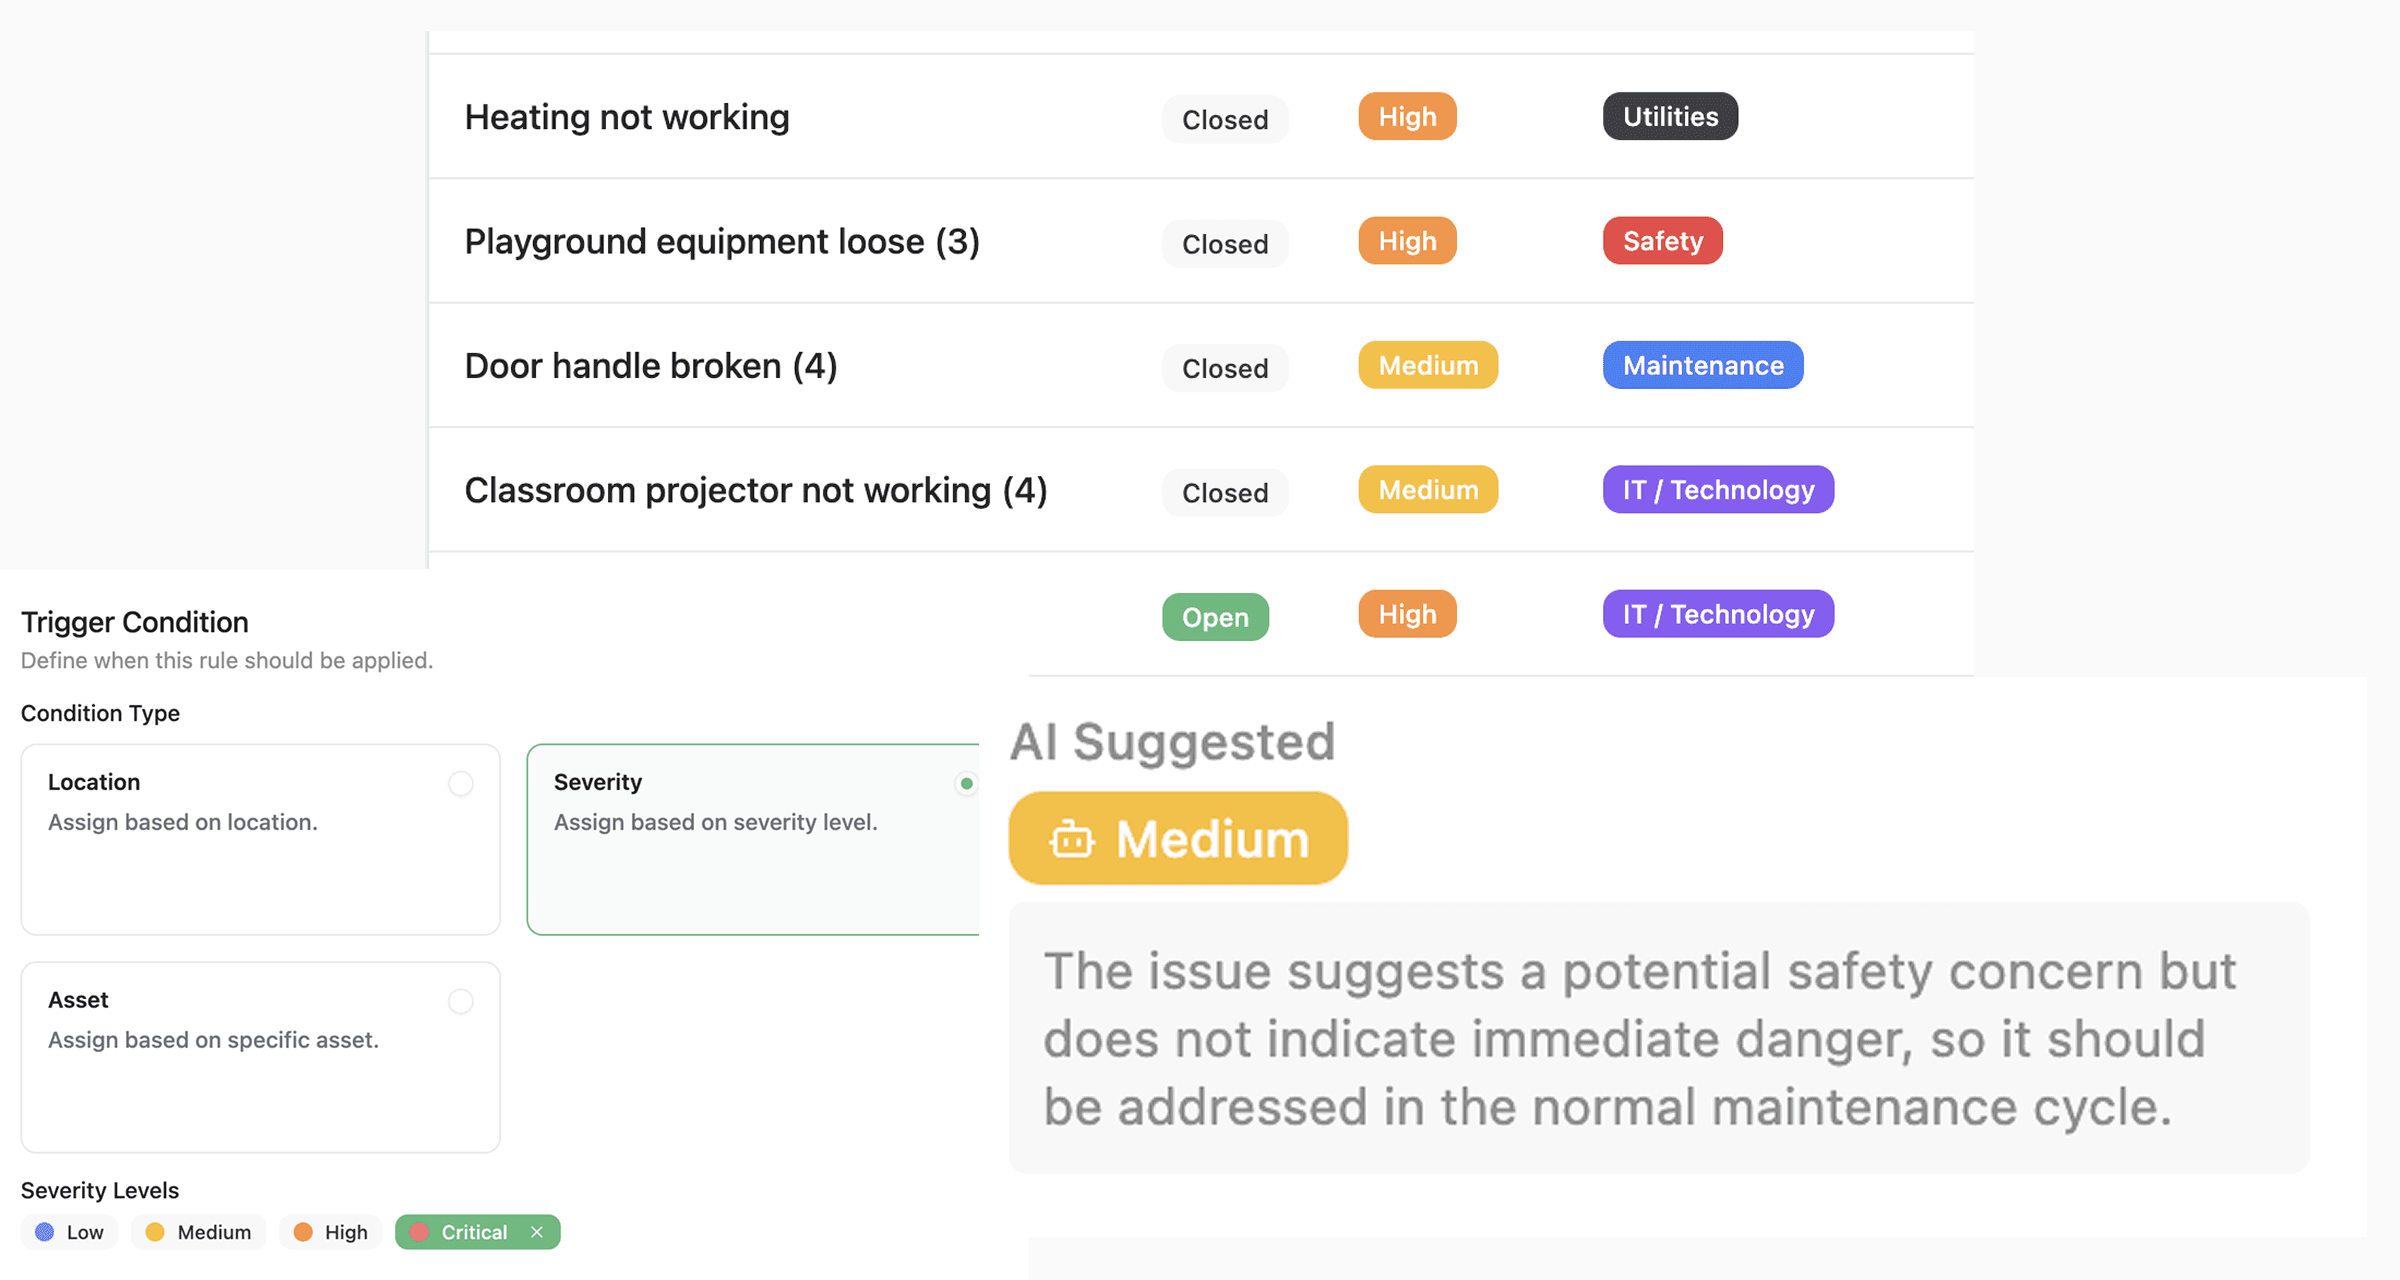This screenshot has height=1280, width=2400.
Task: Click the blue Low severity dot
Action: [x=45, y=1232]
